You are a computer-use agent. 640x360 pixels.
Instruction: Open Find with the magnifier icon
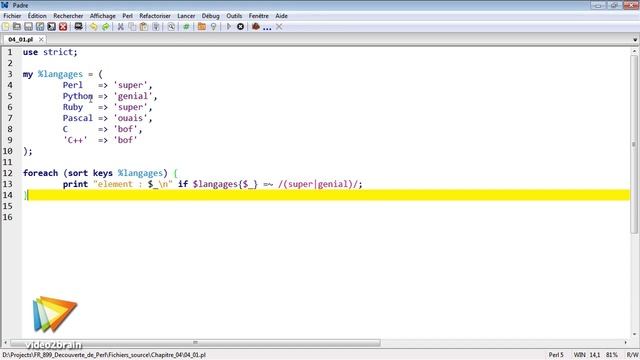pyautogui.click(x=171, y=27)
